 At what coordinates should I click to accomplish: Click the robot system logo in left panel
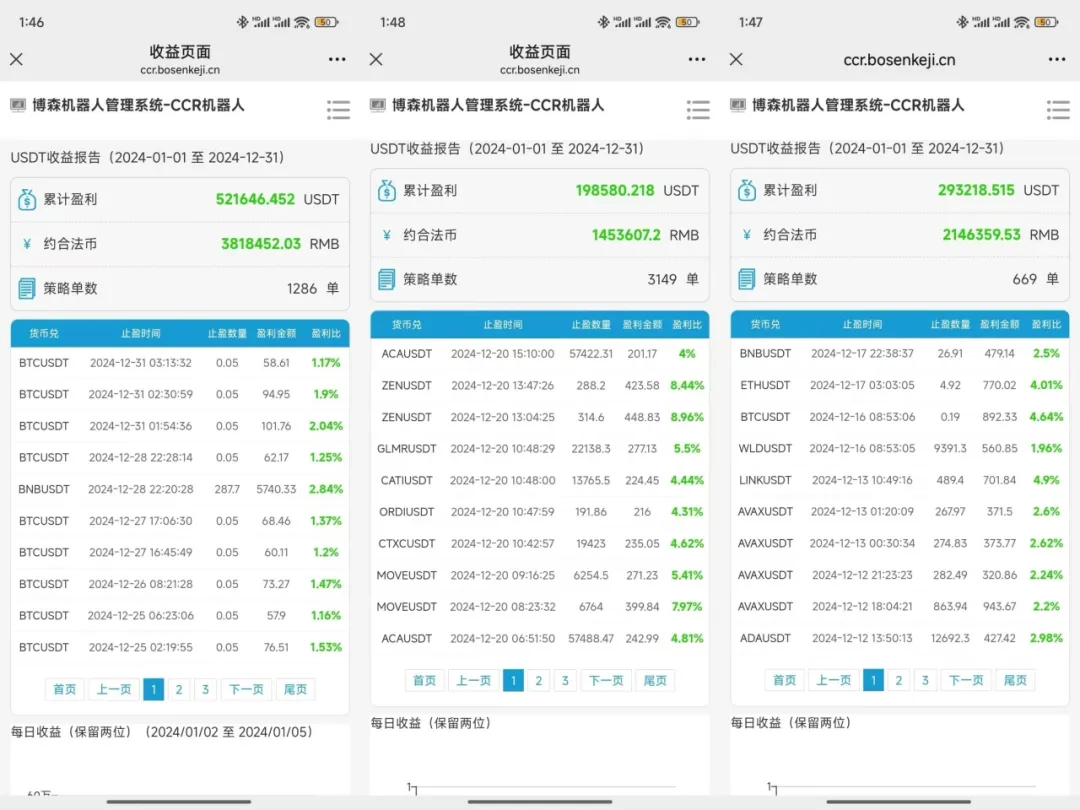pyautogui.click(x=18, y=105)
